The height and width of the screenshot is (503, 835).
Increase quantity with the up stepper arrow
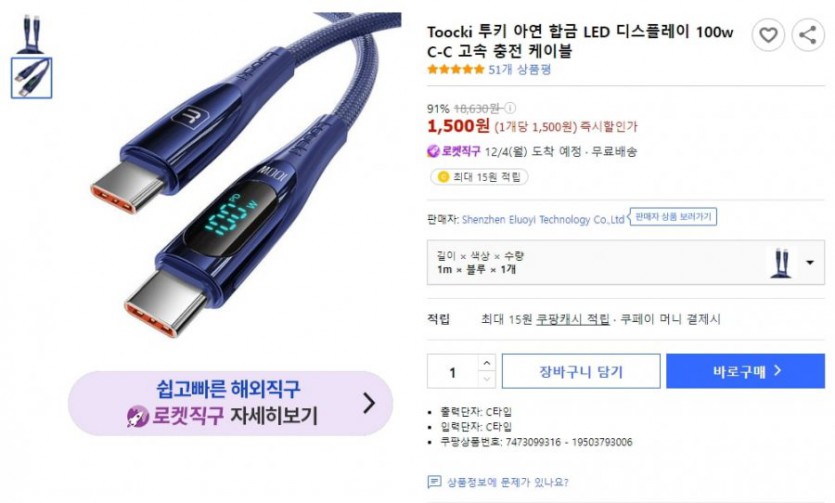[487, 363]
